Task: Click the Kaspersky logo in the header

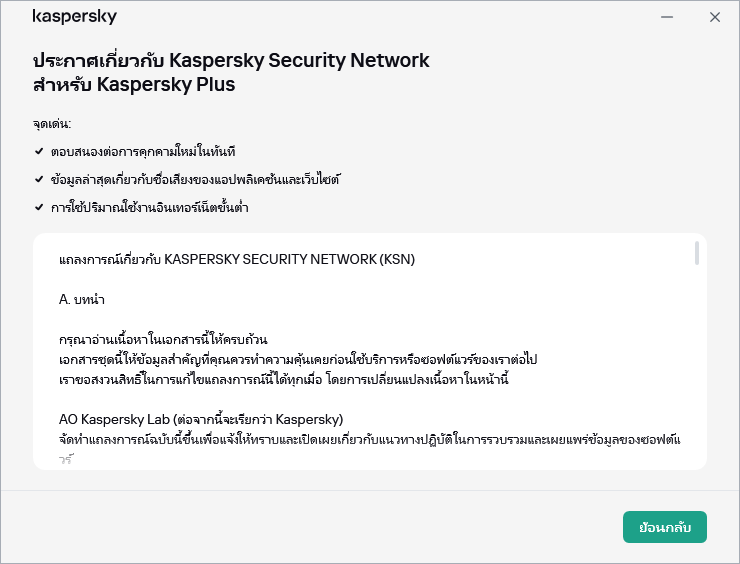Action: (x=75, y=17)
